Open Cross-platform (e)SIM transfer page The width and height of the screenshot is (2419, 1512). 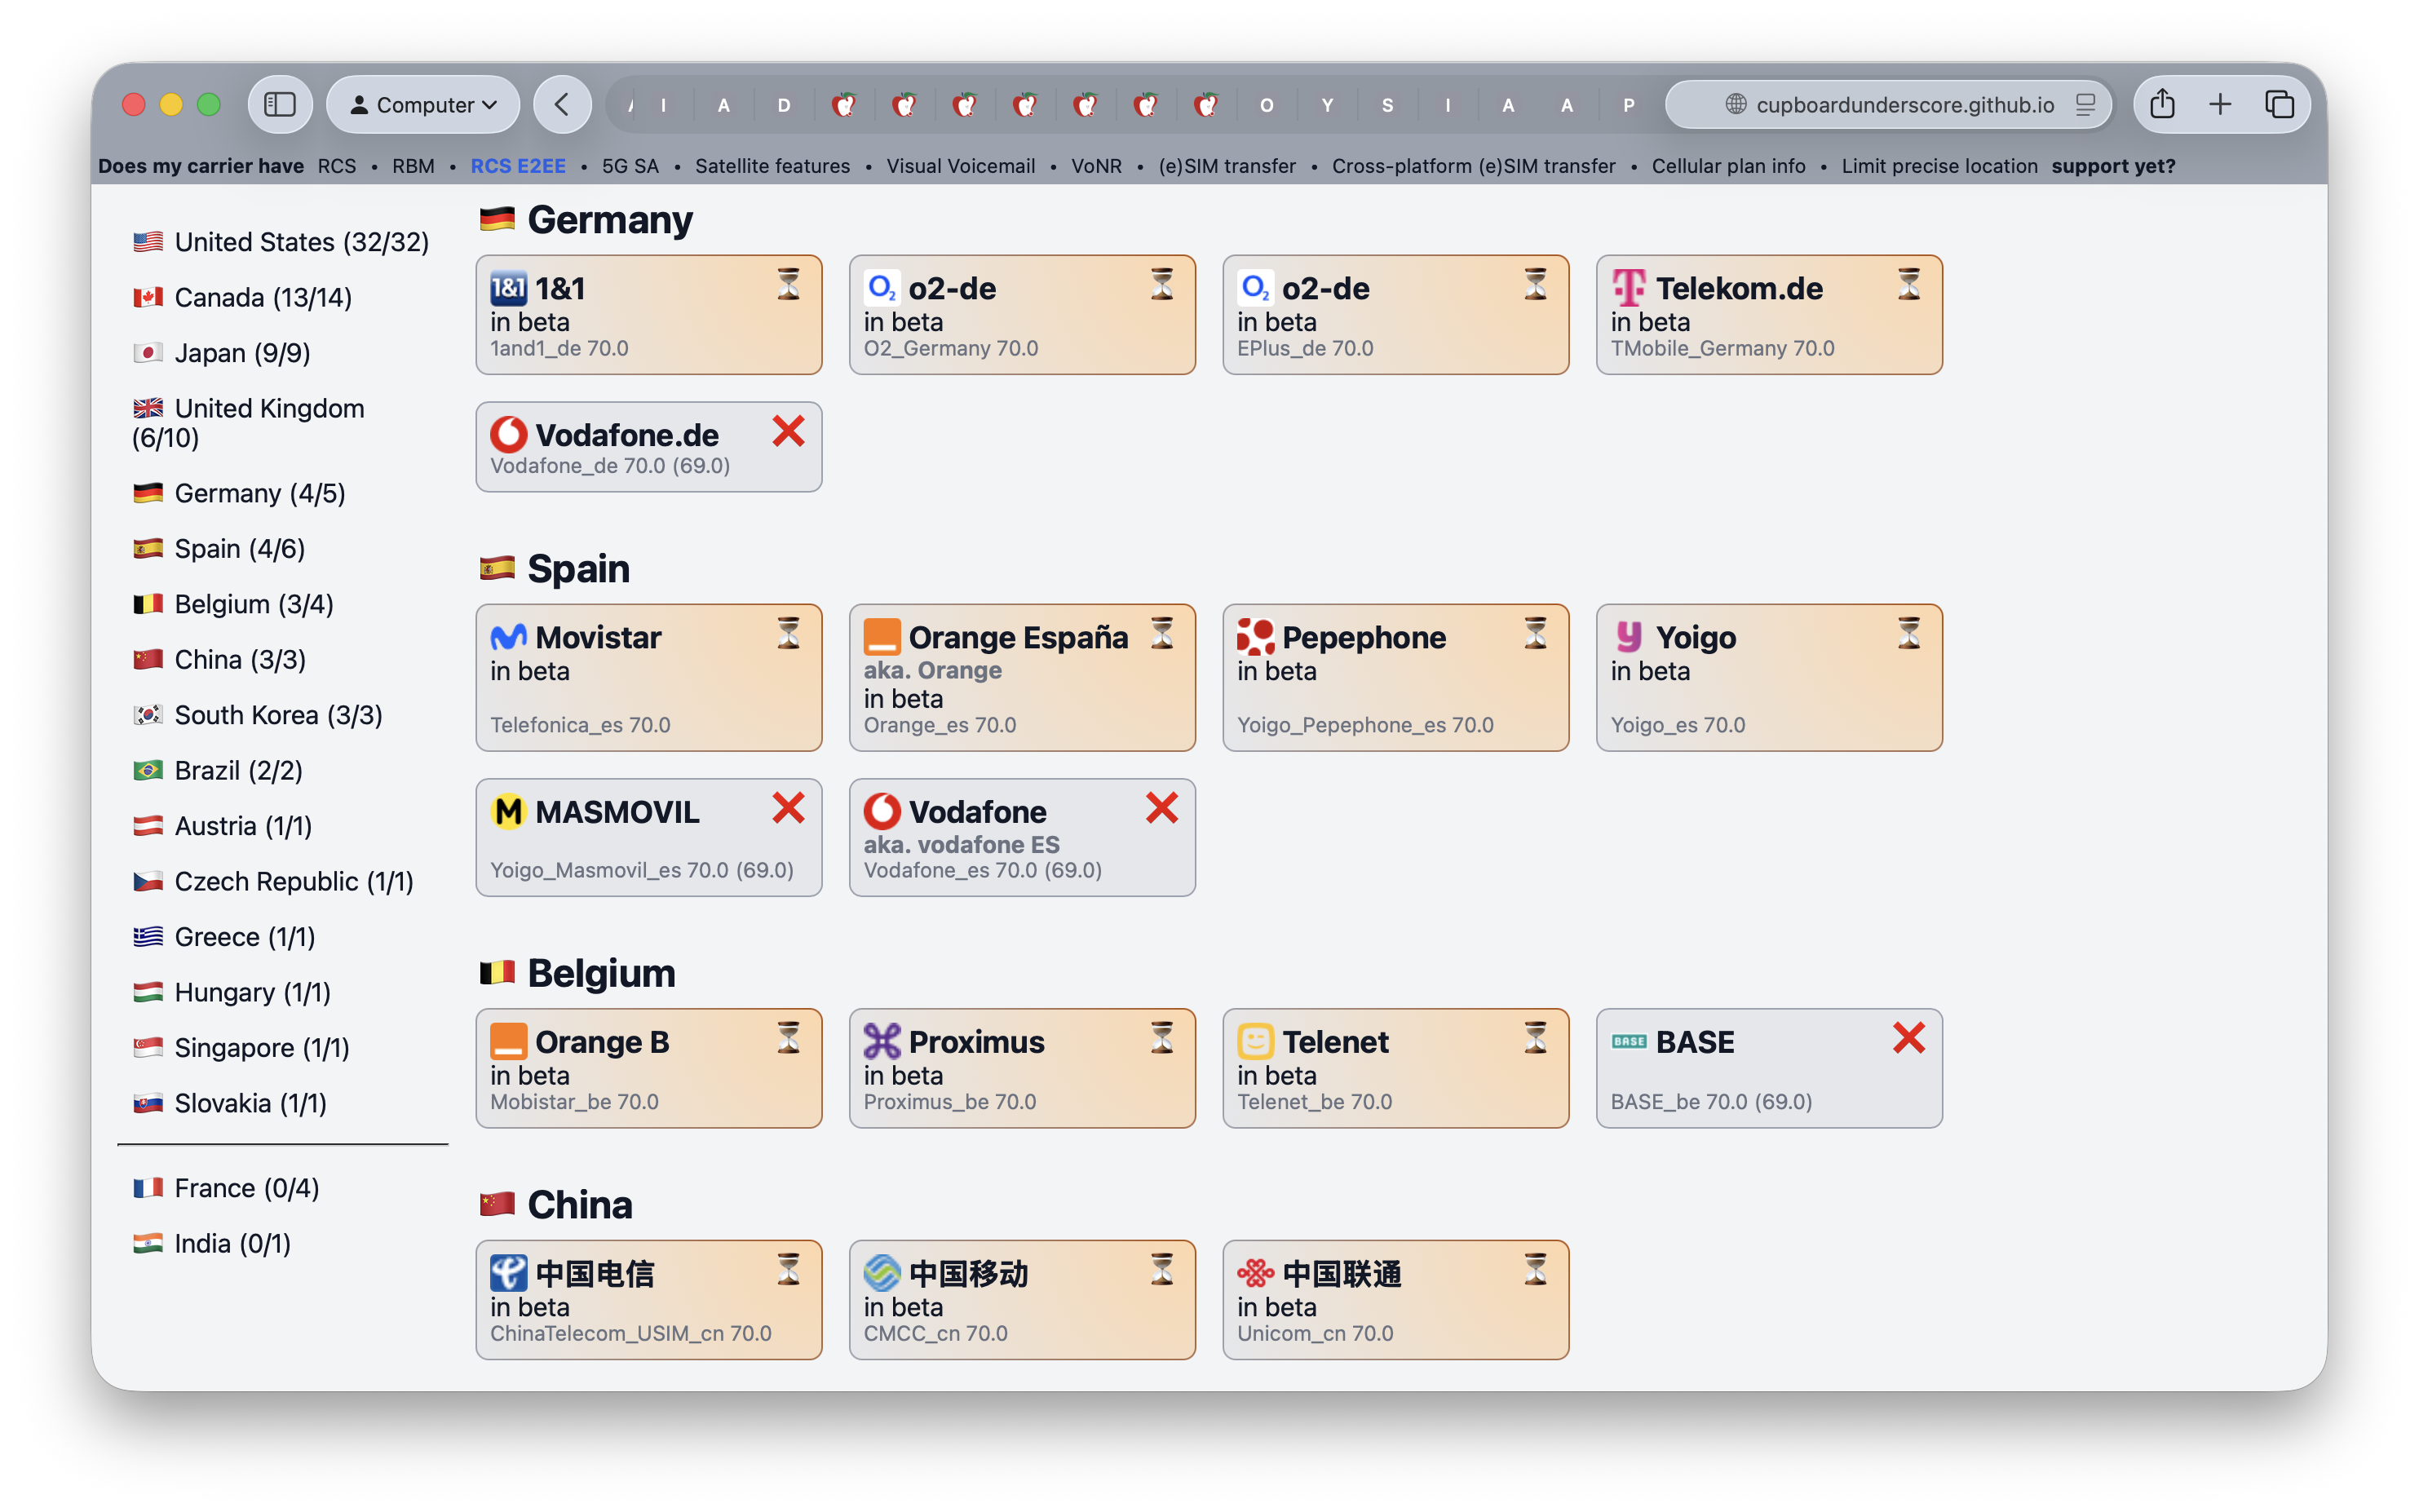[x=1473, y=166]
